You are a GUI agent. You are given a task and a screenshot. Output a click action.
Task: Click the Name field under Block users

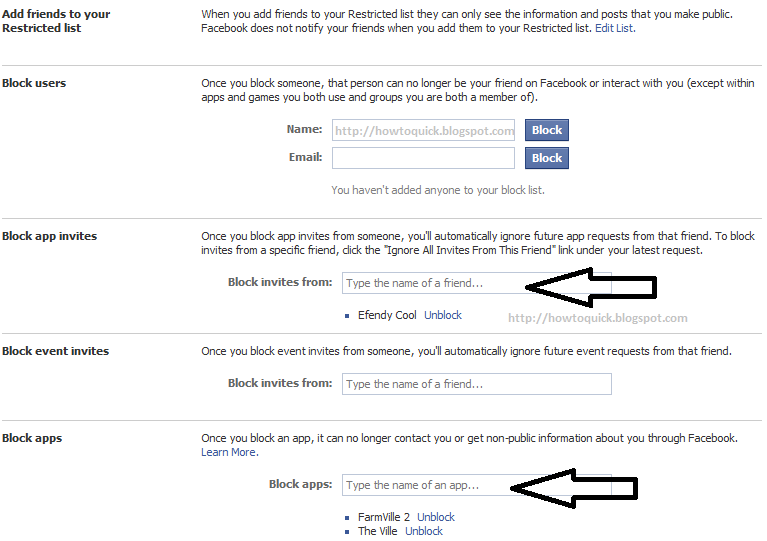click(423, 130)
